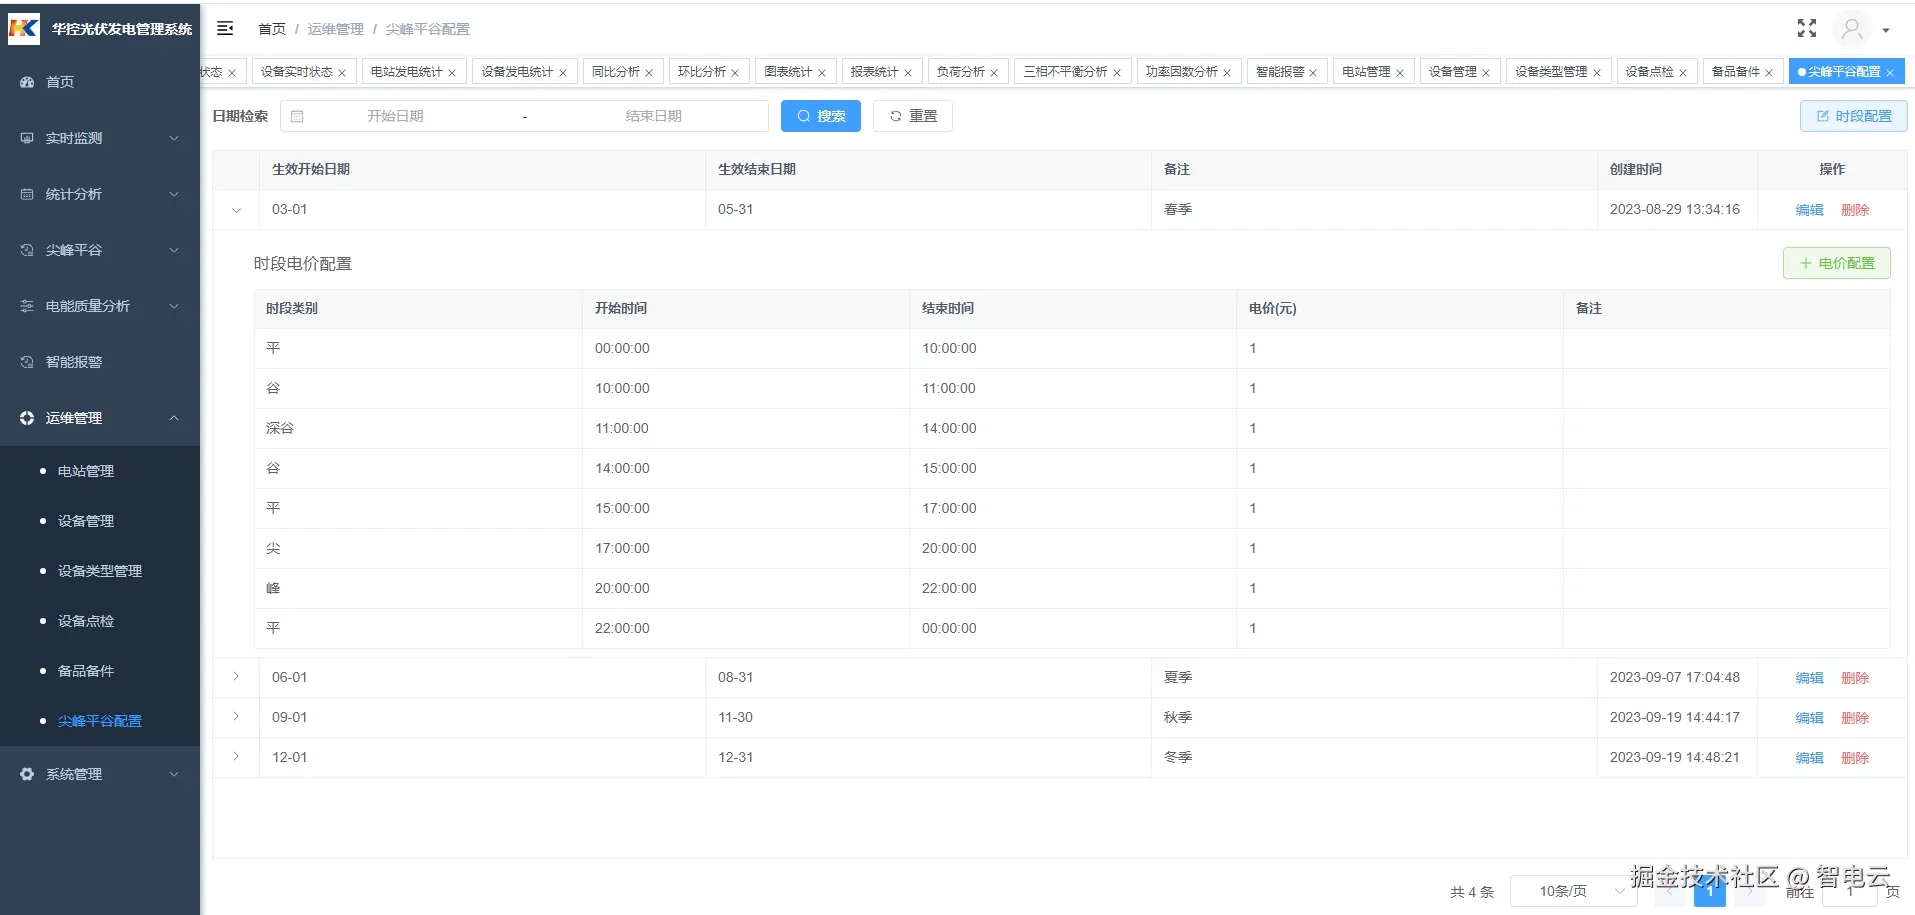Screen dimensions: 1915x915
Task: Click the 首页 breadcrumb link
Action: 272,29
